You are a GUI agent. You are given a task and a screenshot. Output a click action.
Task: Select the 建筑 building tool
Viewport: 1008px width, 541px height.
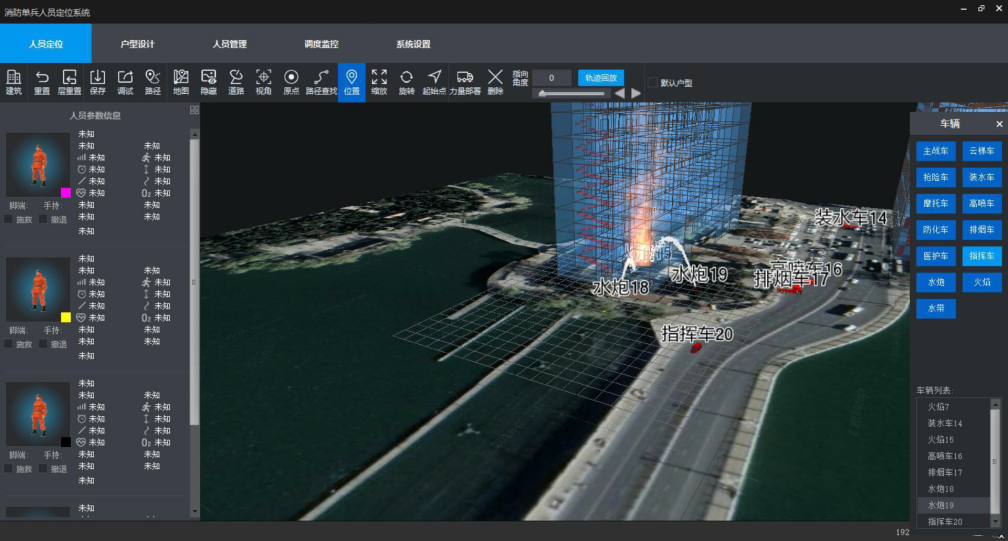point(14,82)
